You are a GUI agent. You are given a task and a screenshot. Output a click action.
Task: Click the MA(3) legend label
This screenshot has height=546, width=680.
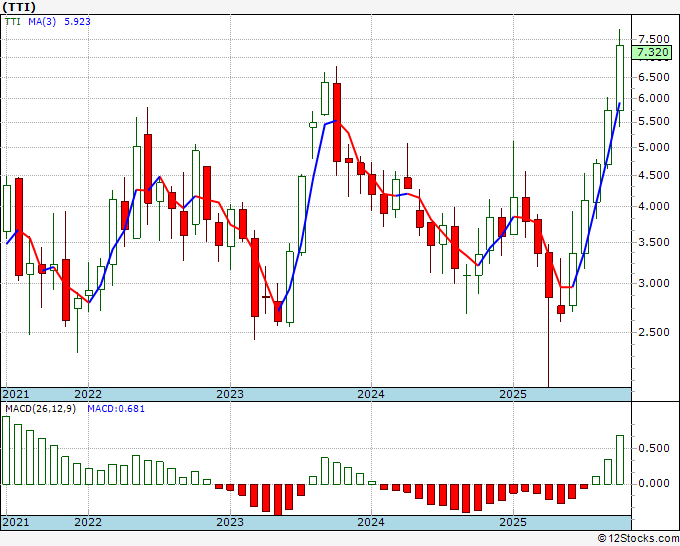pyautogui.click(x=42, y=21)
